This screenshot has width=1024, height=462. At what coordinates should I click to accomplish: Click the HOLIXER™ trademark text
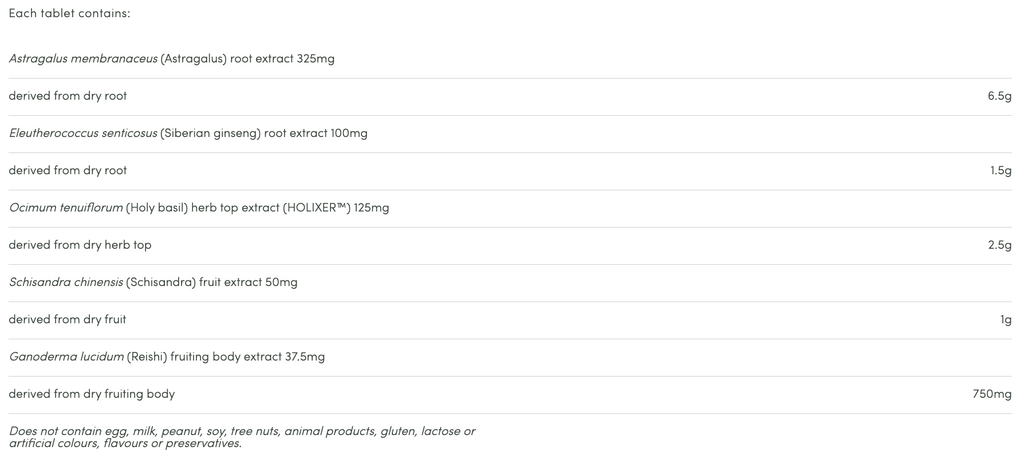[316, 208]
